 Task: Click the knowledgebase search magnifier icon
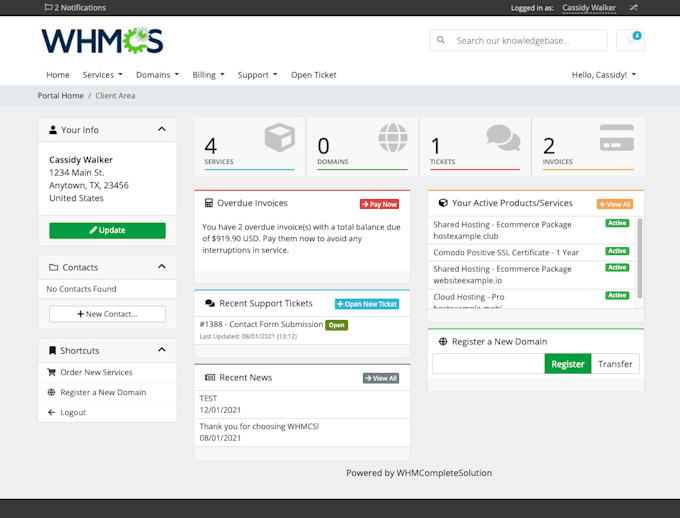tap(441, 40)
